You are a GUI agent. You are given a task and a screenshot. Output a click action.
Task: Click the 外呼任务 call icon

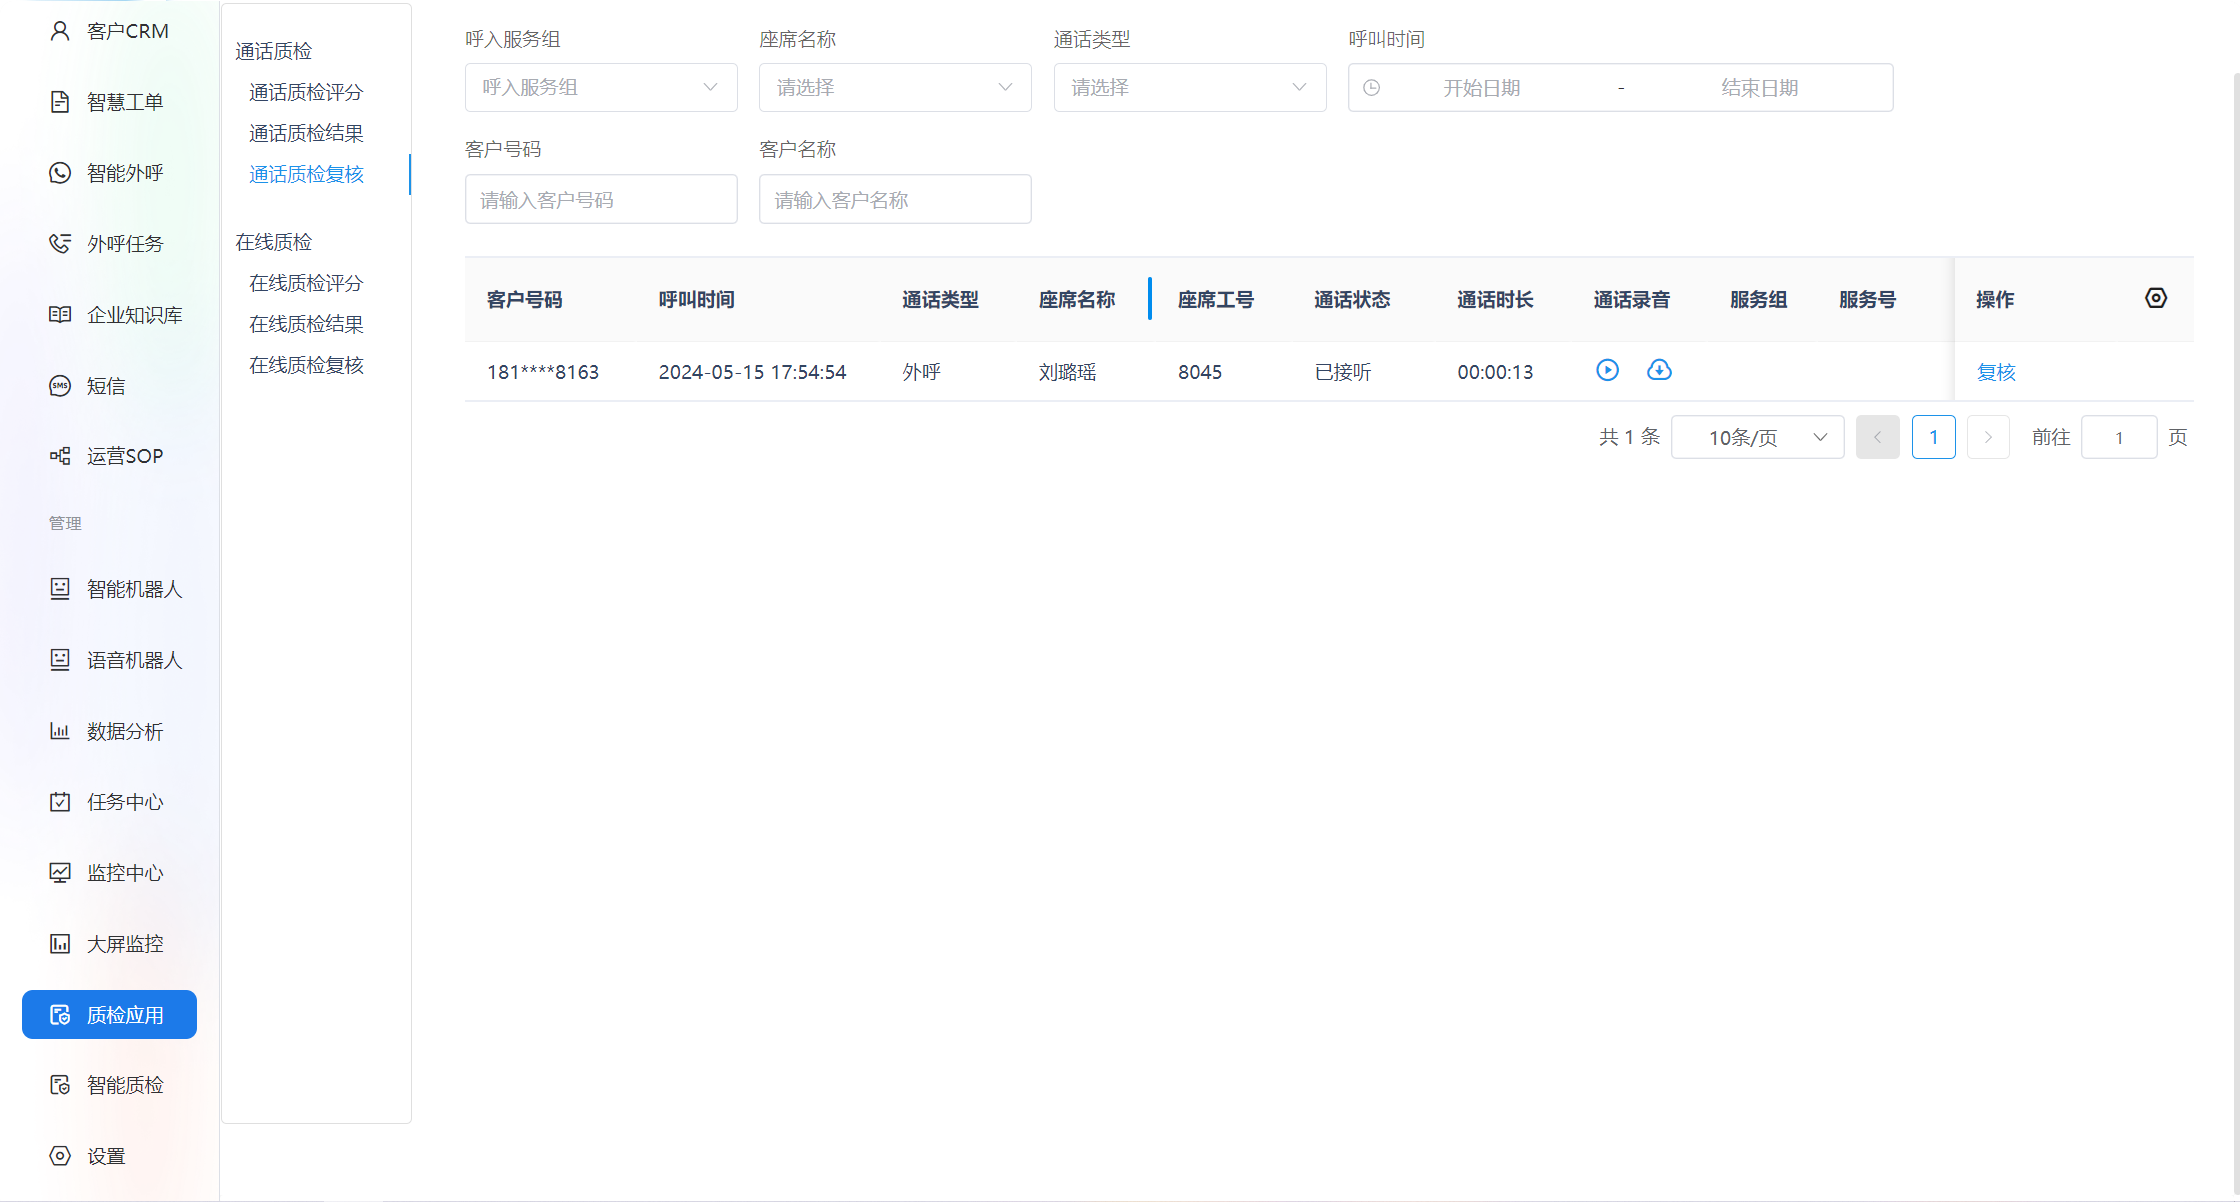(x=60, y=244)
